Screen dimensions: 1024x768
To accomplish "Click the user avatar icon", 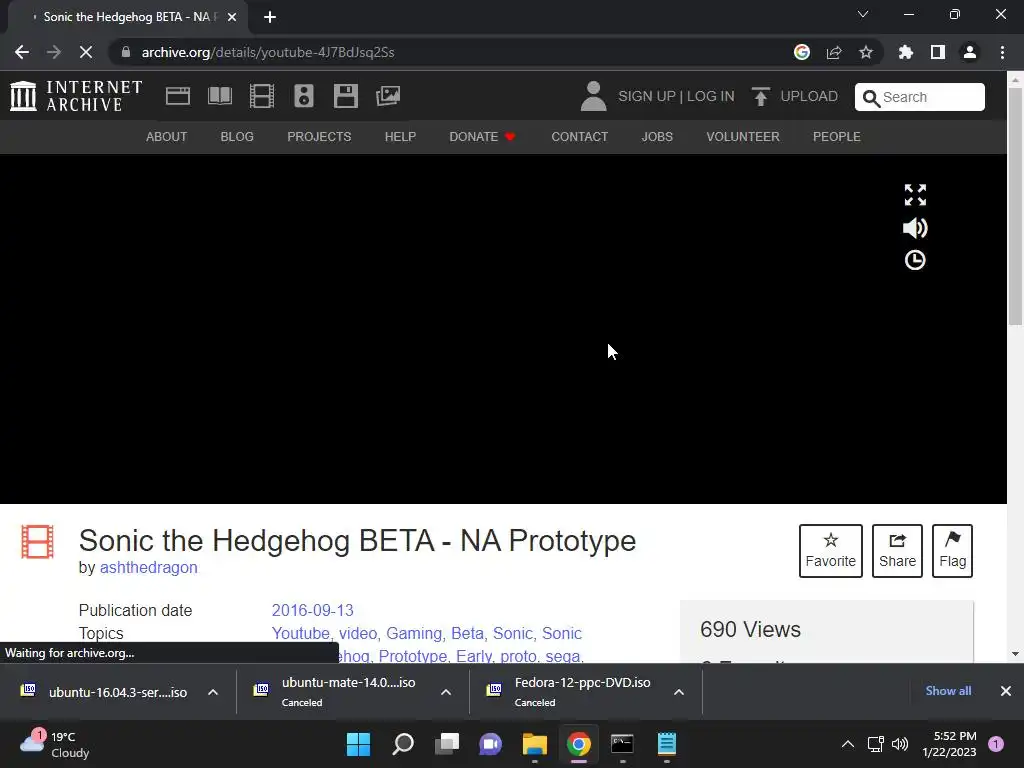I will tap(594, 96).
